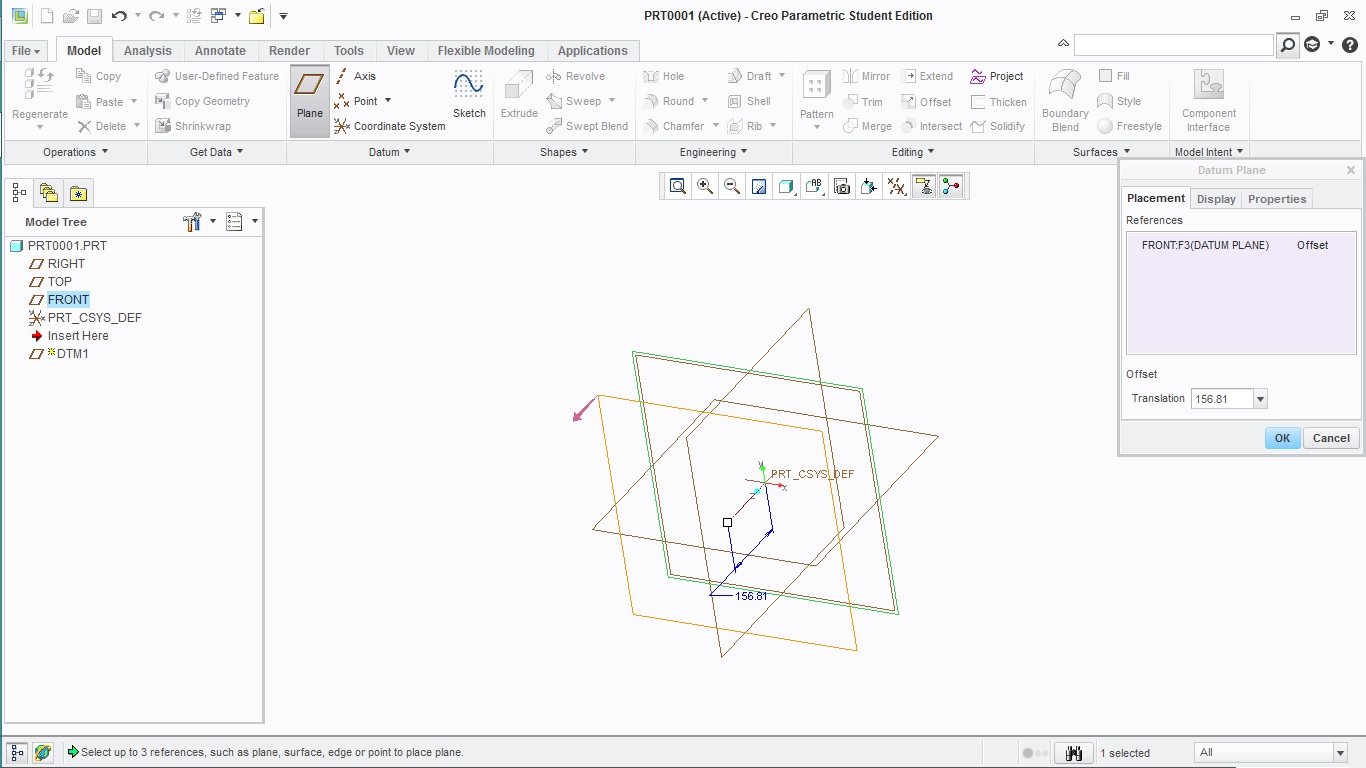Open the File menu

tap(26, 51)
